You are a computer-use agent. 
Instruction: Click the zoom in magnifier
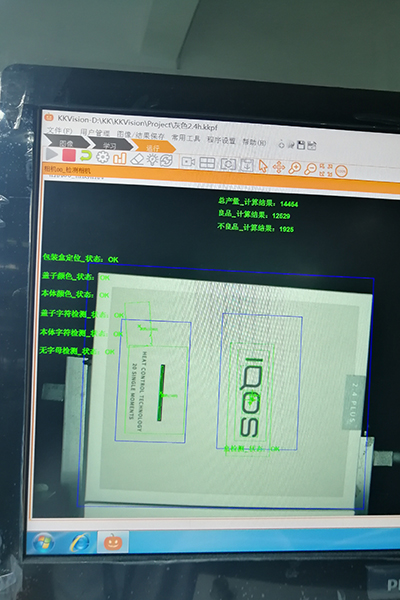pyautogui.click(x=294, y=168)
